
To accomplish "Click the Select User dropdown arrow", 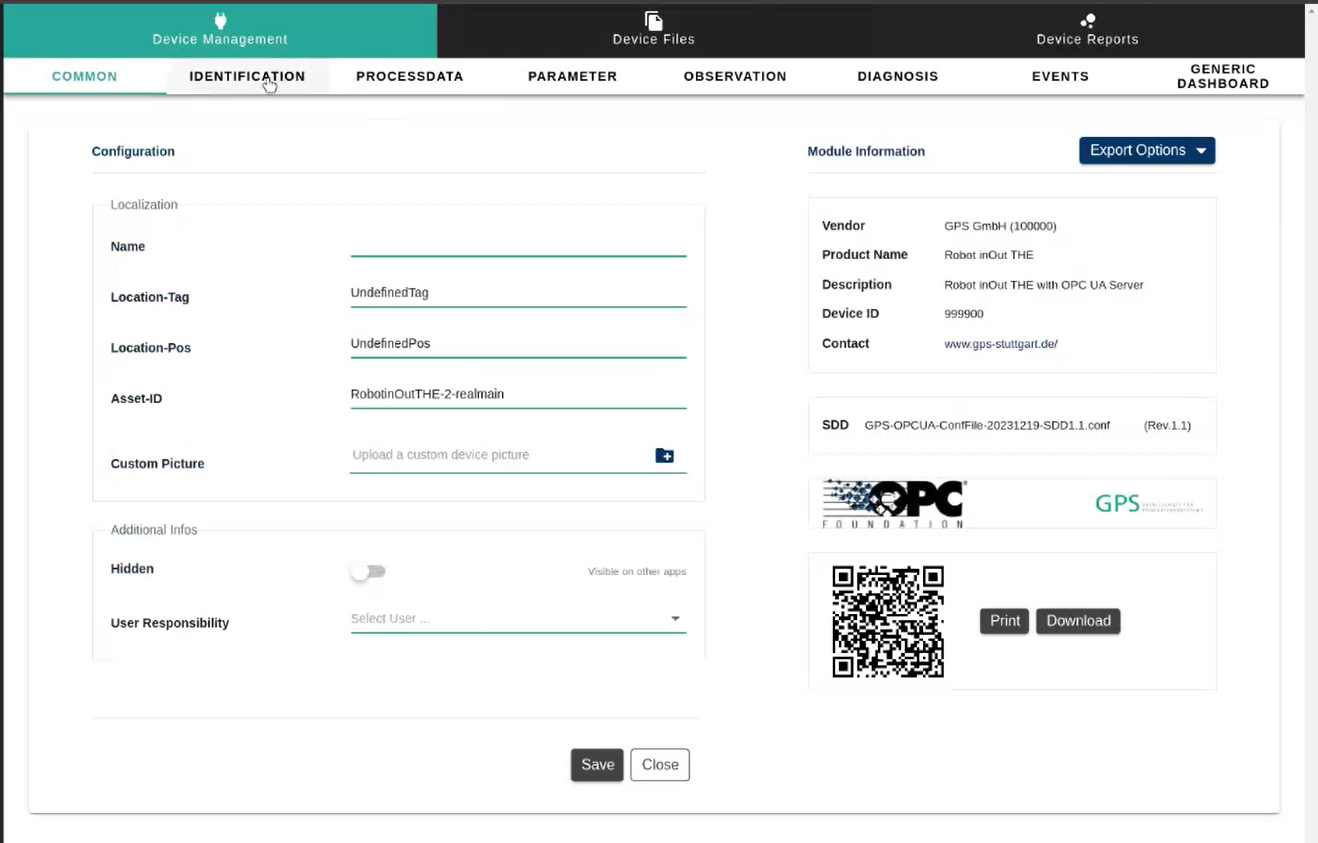I will [x=675, y=619].
